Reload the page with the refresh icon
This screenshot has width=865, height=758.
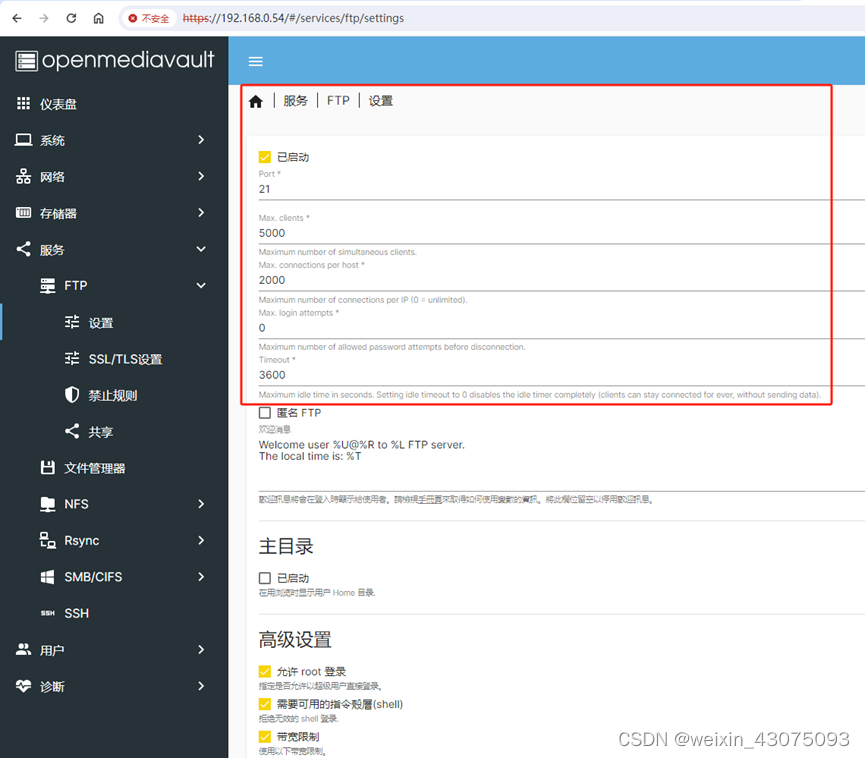pyautogui.click(x=71, y=18)
